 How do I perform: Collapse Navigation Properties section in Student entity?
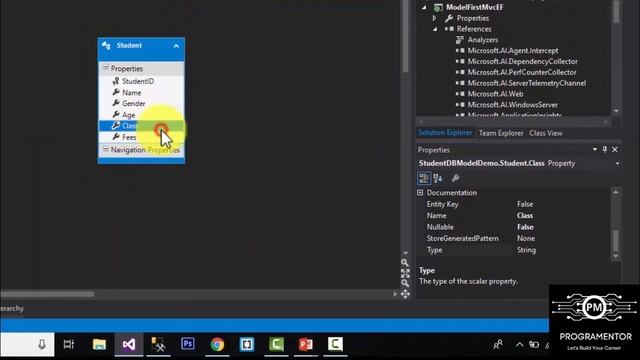point(106,149)
